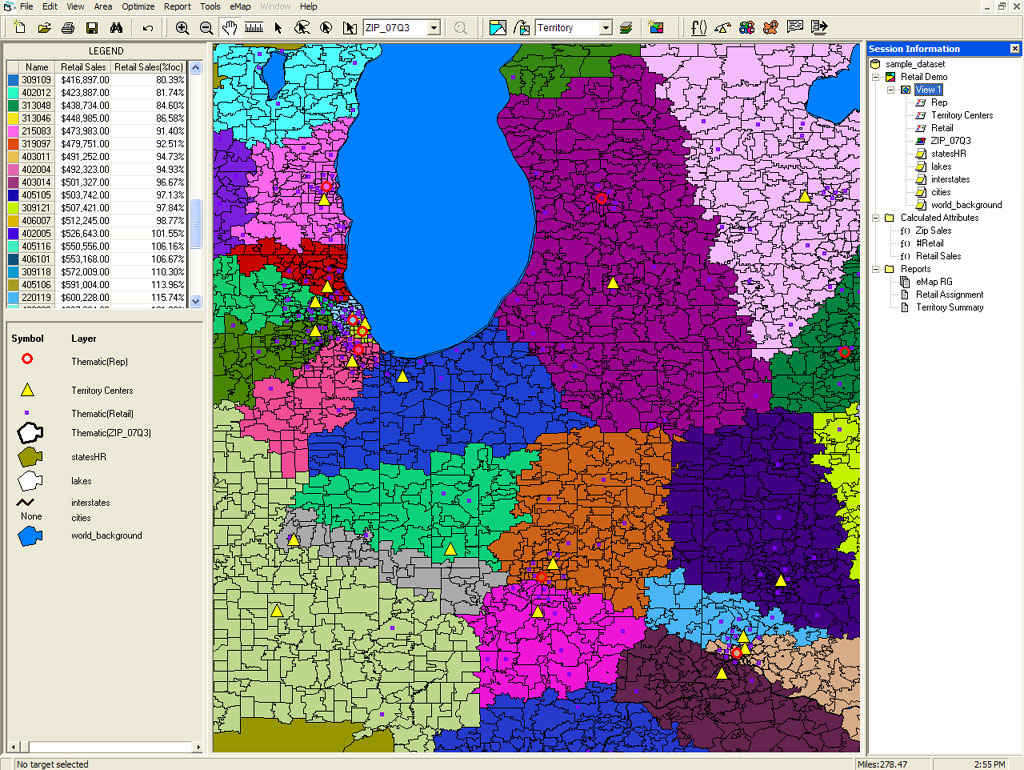Activate the Zoom In tool
Screen dimensions: 1024x770
(x=183, y=27)
